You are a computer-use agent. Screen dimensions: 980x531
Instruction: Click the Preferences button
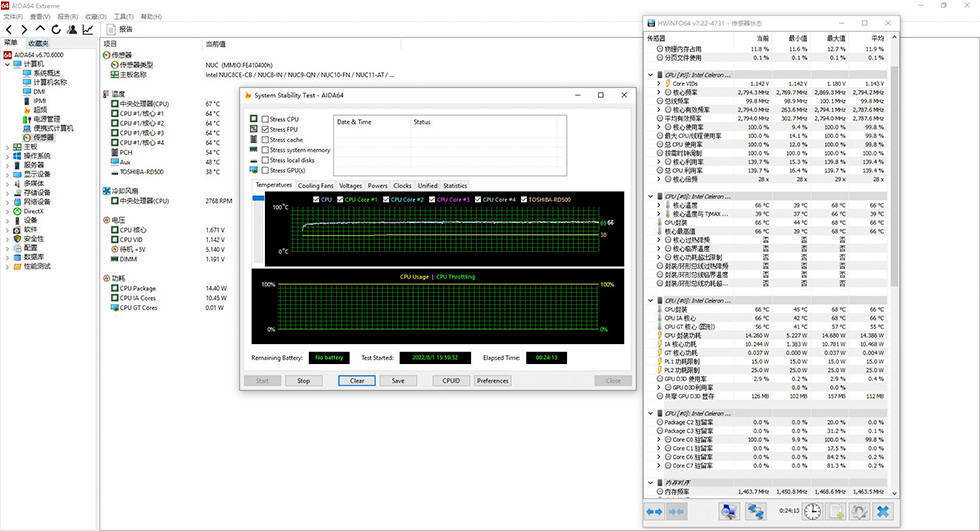pyautogui.click(x=493, y=380)
